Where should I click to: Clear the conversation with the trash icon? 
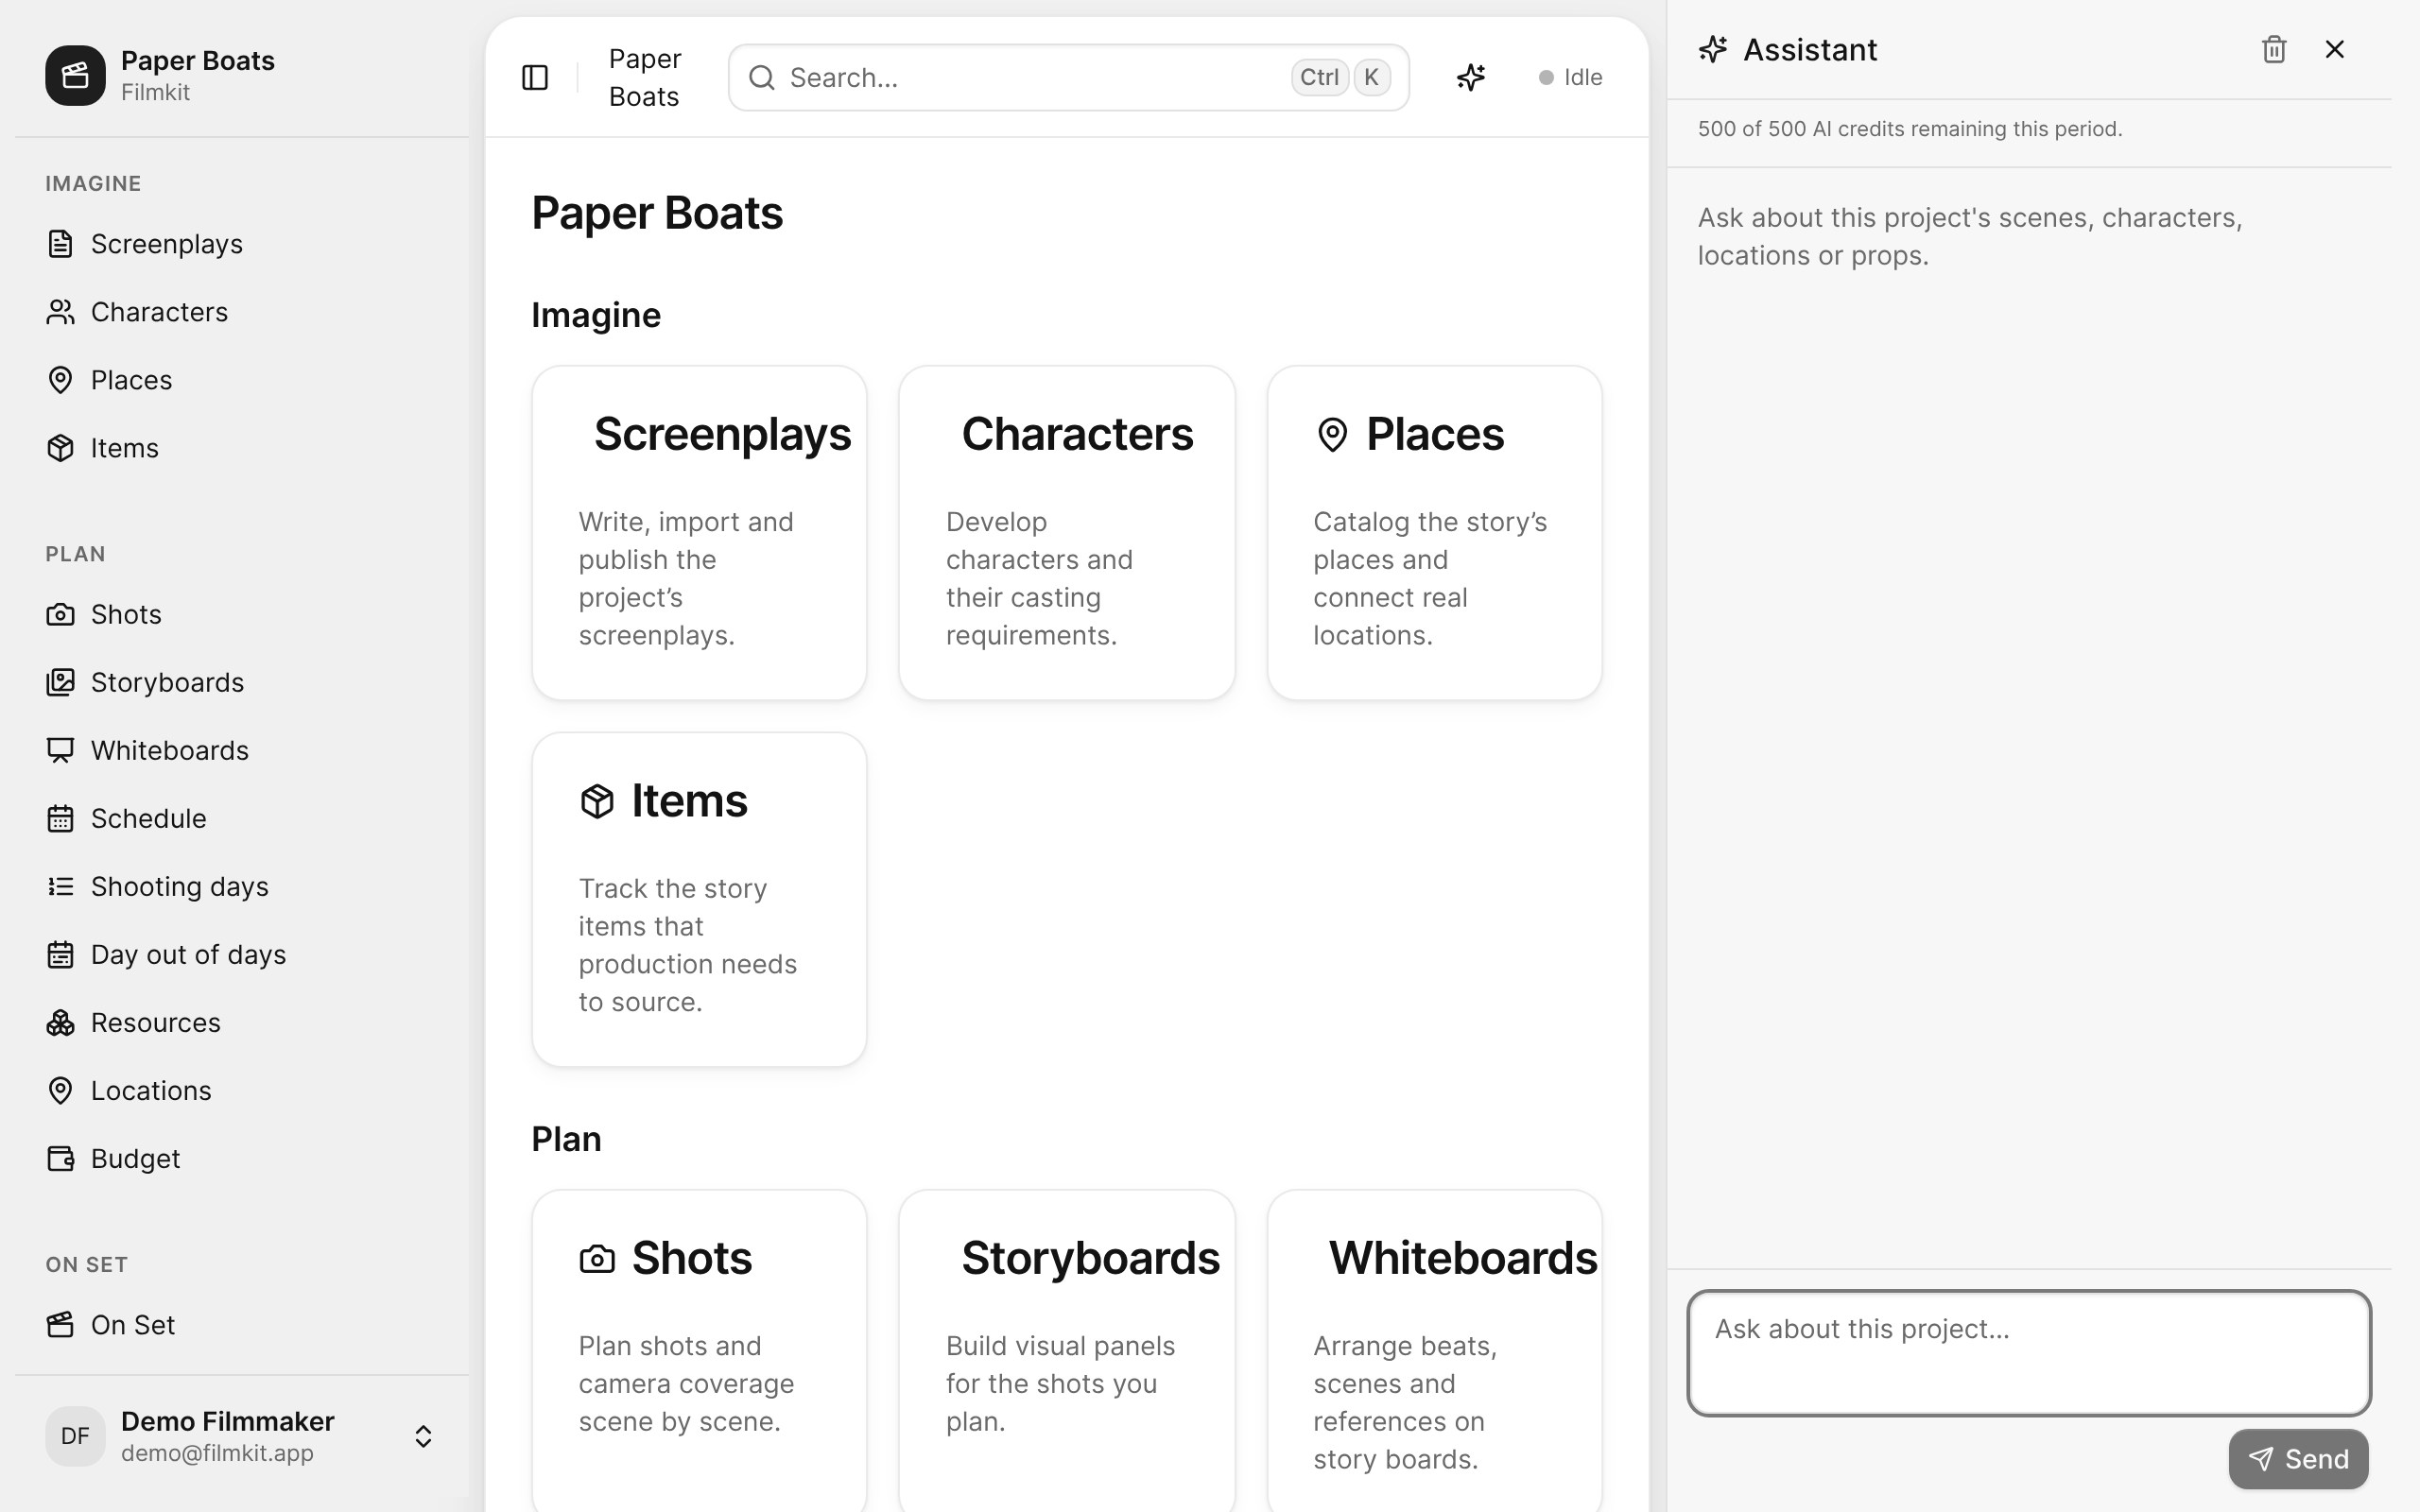[x=2274, y=49]
